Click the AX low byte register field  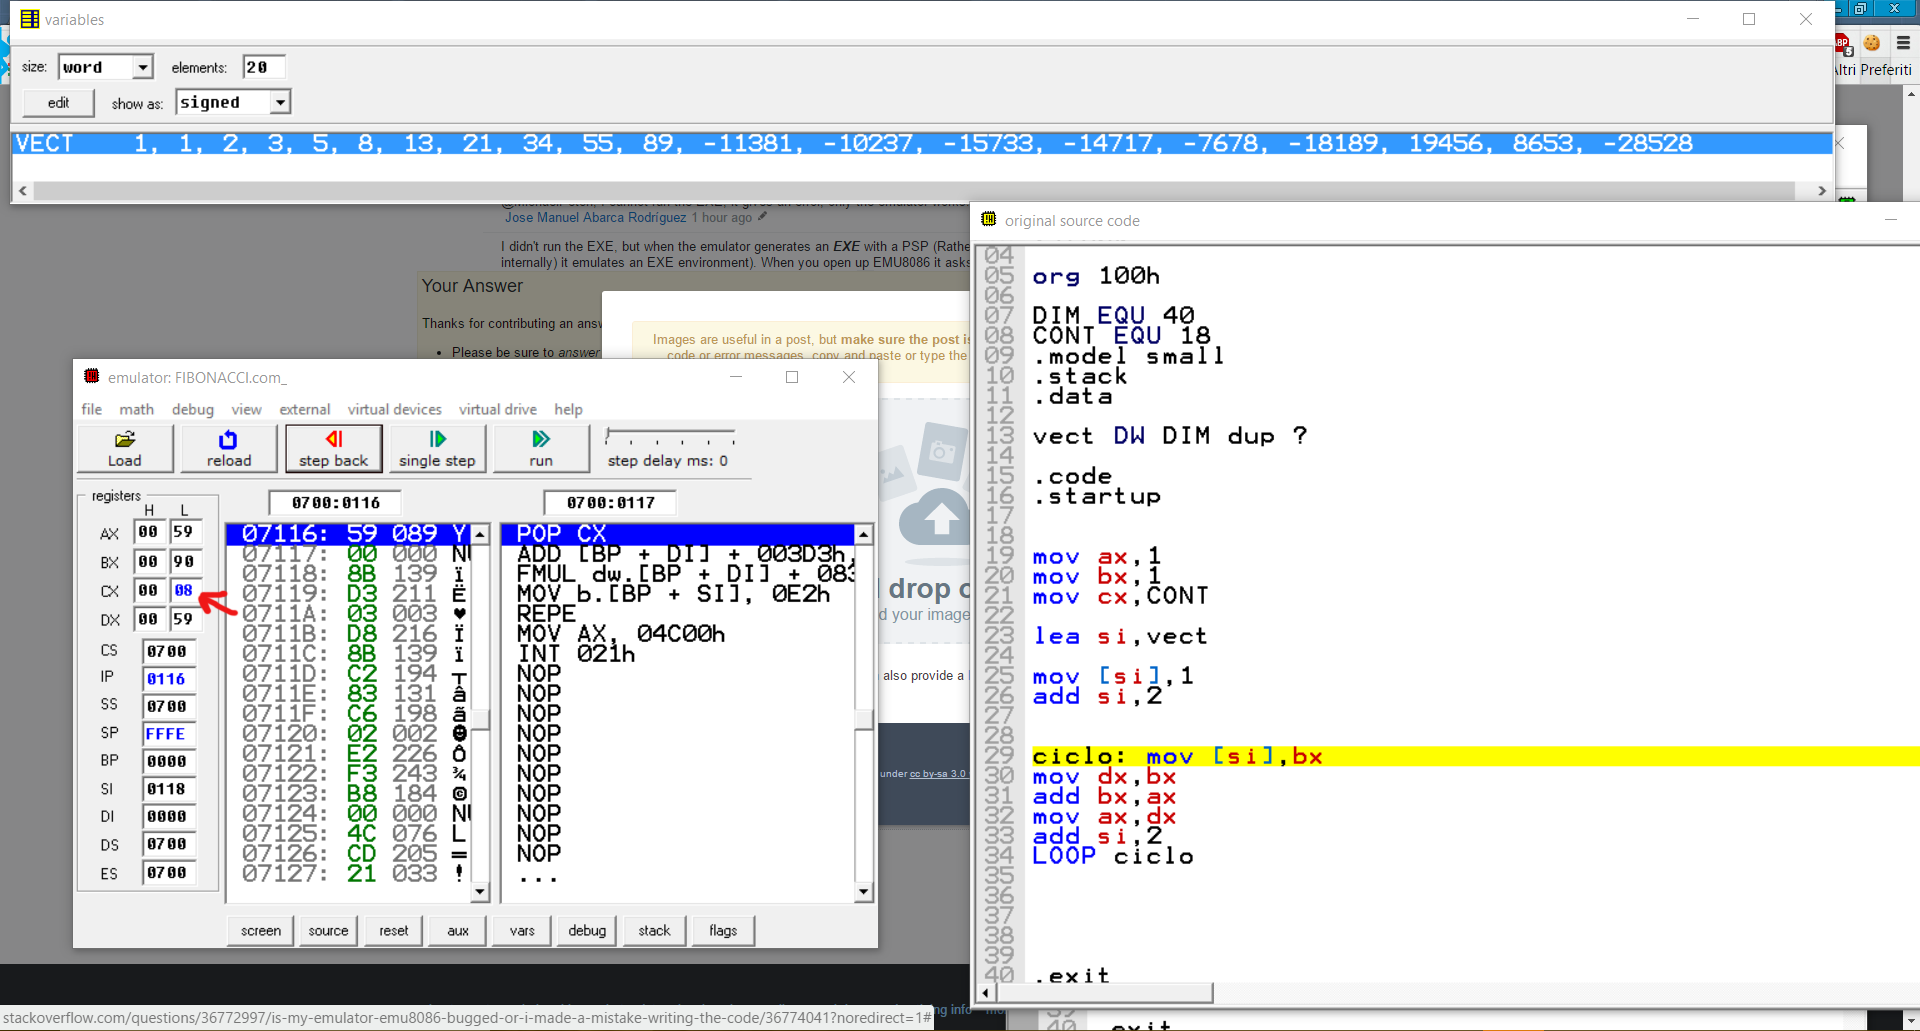pos(184,532)
